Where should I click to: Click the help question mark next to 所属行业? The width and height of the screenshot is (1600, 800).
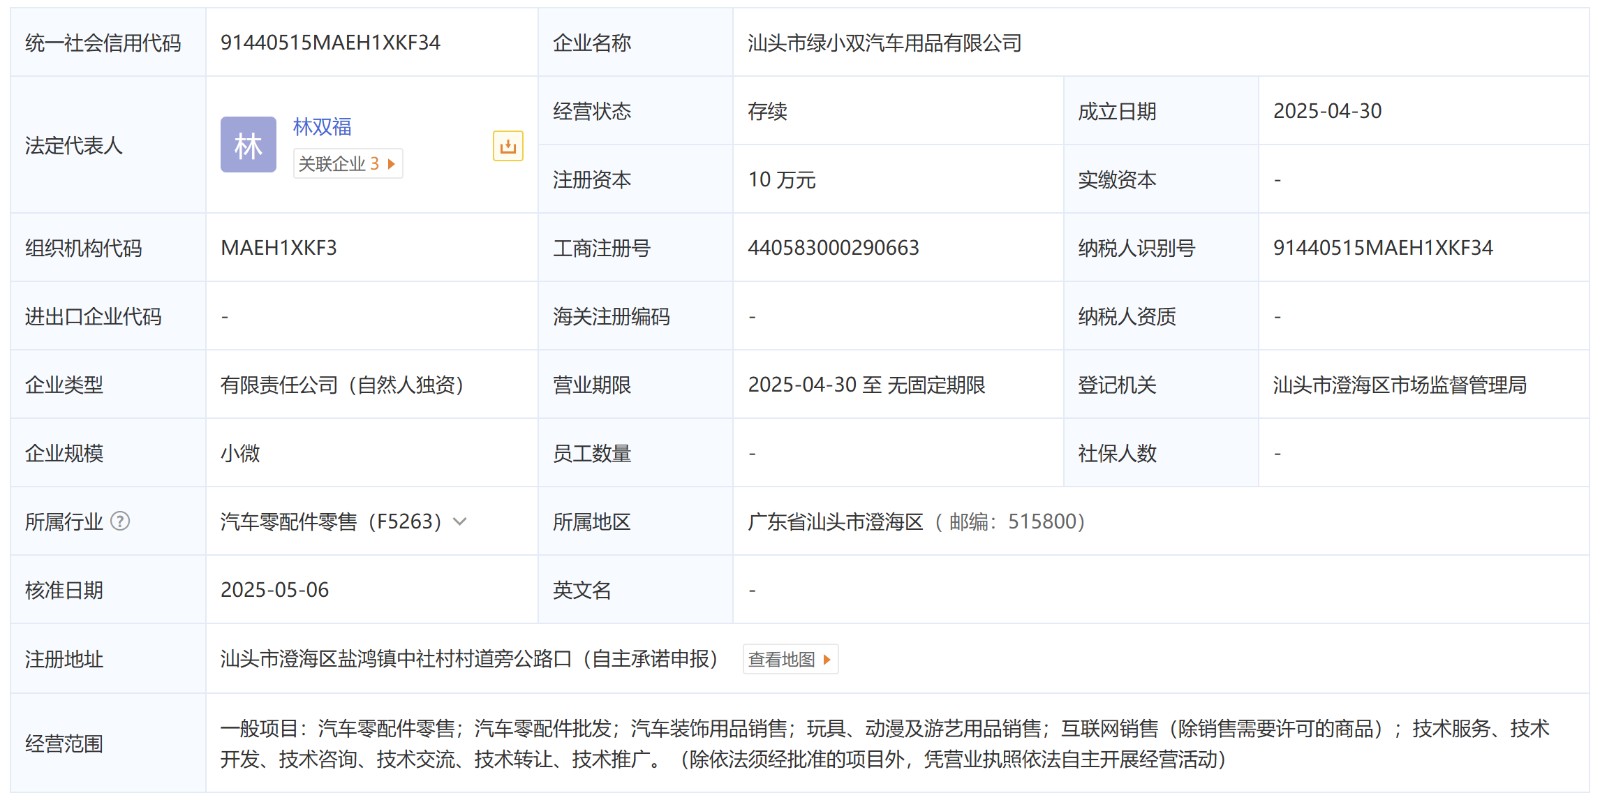pos(120,521)
